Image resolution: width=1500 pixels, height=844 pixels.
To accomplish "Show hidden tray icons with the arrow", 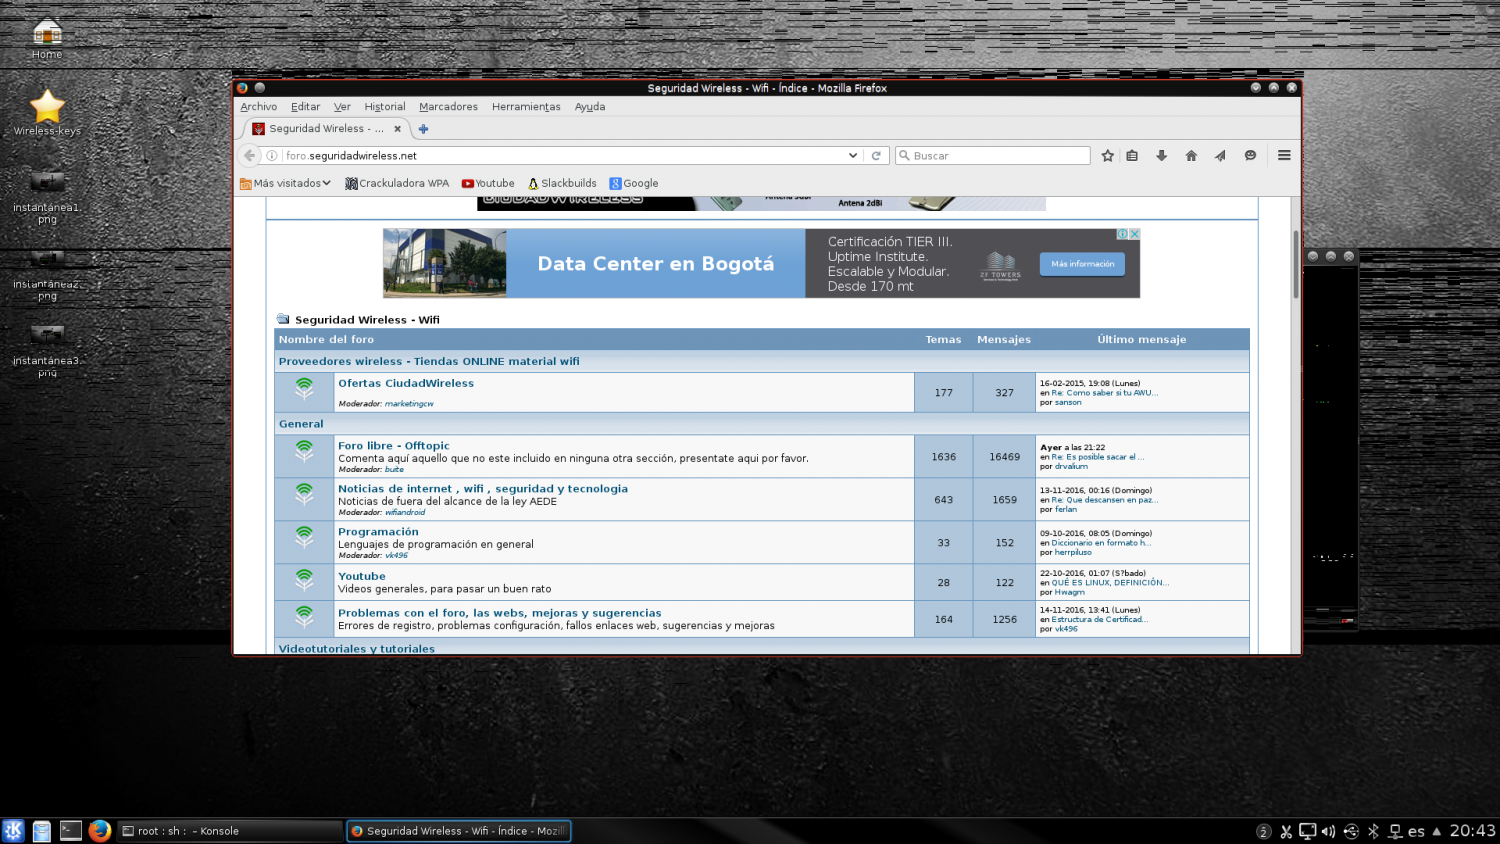I will (x=1437, y=831).
